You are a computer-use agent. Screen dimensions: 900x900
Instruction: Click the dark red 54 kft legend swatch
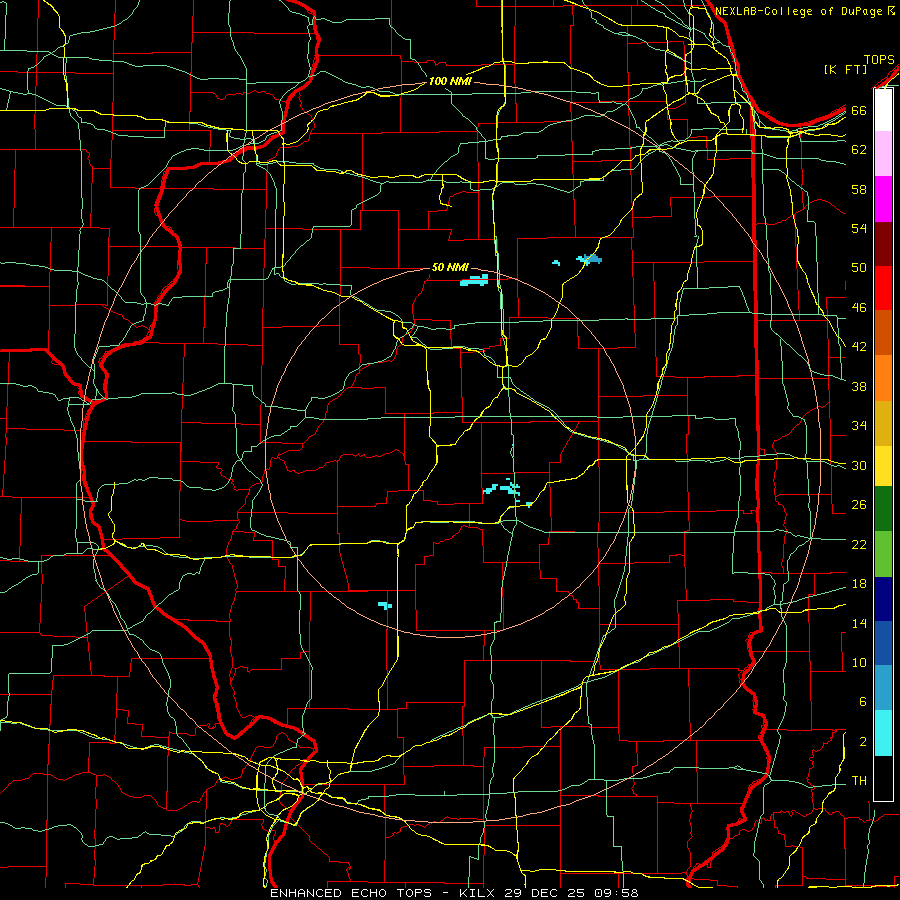(883, 244)
